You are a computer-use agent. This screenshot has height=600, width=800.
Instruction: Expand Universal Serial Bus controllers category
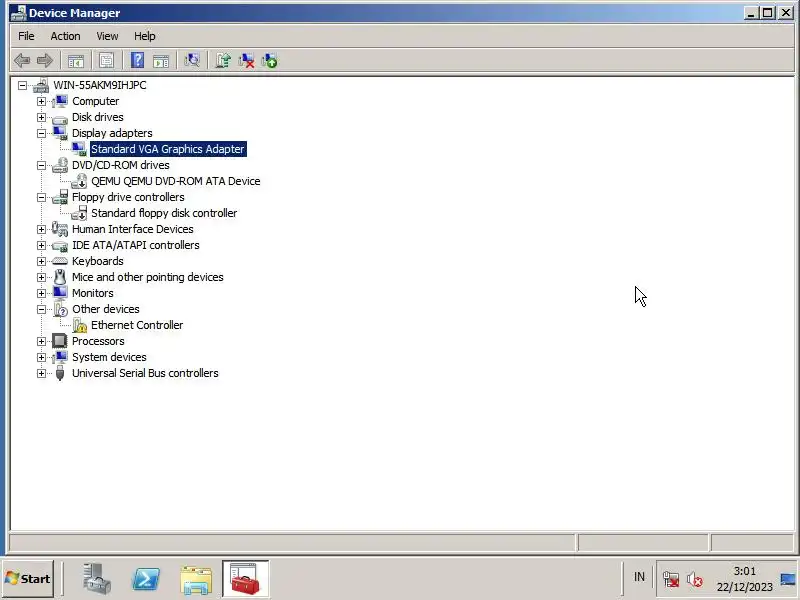click(41, 373)
